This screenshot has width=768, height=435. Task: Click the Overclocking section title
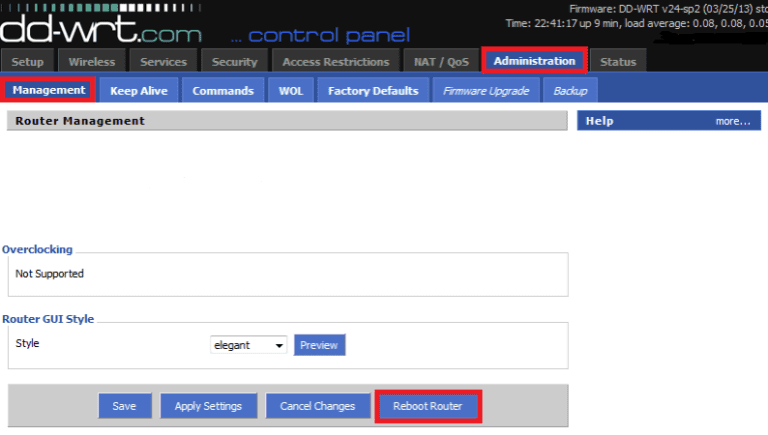(x=37, y=249)
